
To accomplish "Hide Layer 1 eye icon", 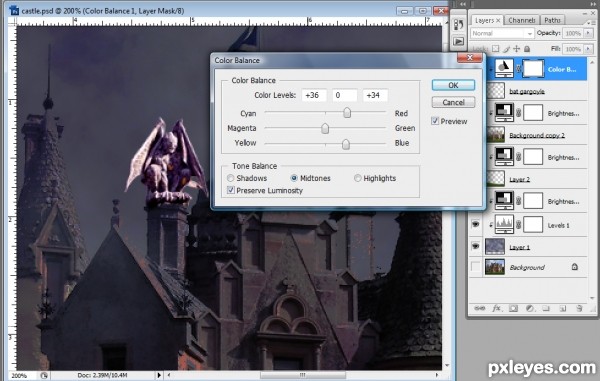I will tap(476, 246).
